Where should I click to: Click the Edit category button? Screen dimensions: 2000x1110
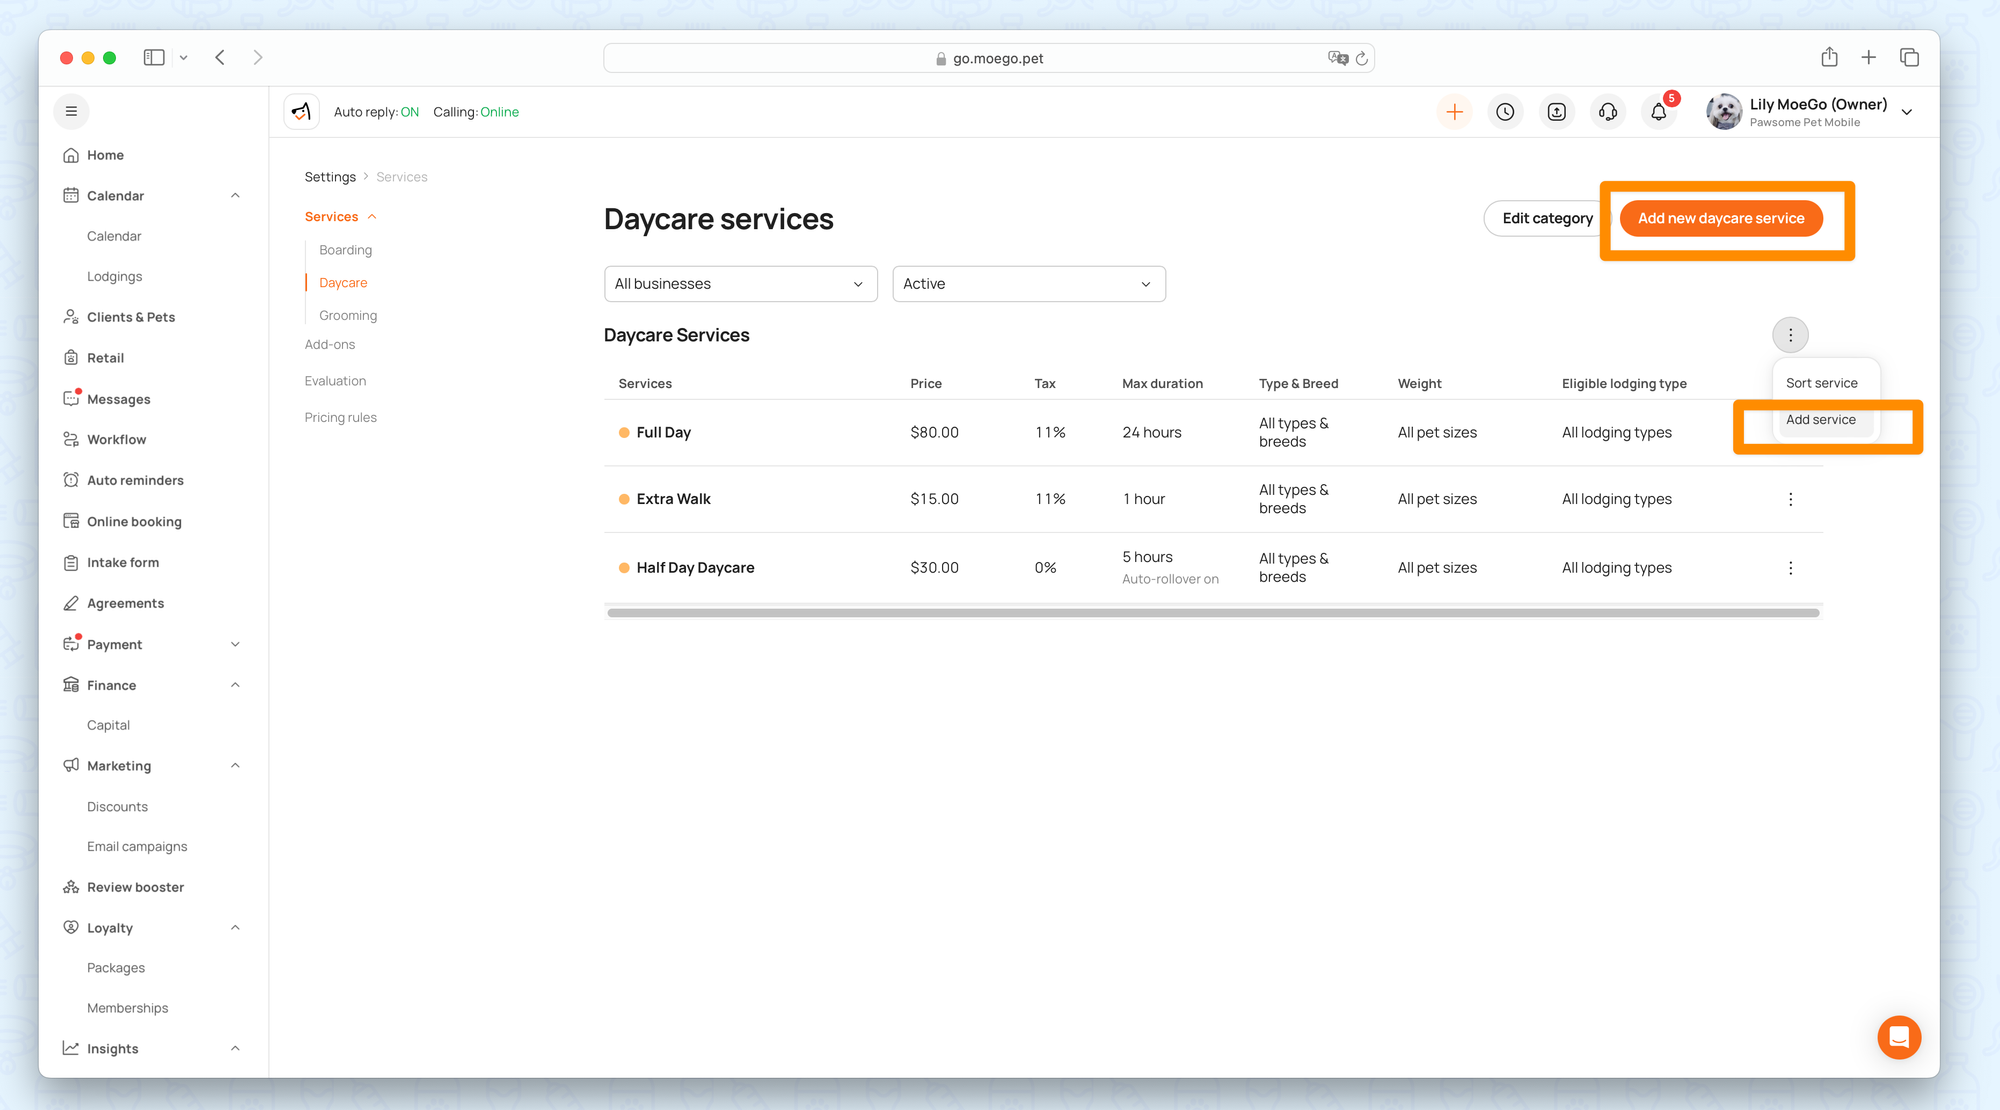click(x=1546, y=218)
